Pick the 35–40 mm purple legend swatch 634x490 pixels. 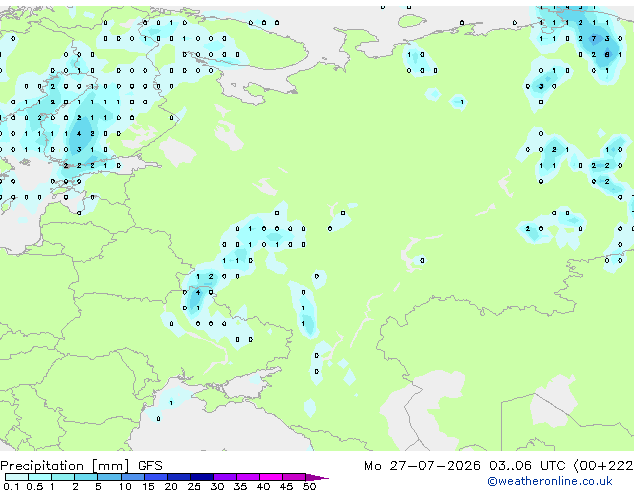(247, 477)
